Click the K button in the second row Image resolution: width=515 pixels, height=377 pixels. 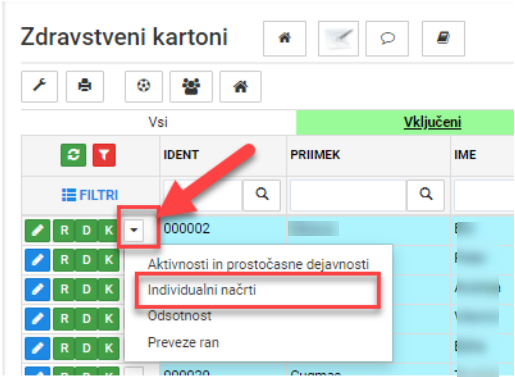coord(109,260)
